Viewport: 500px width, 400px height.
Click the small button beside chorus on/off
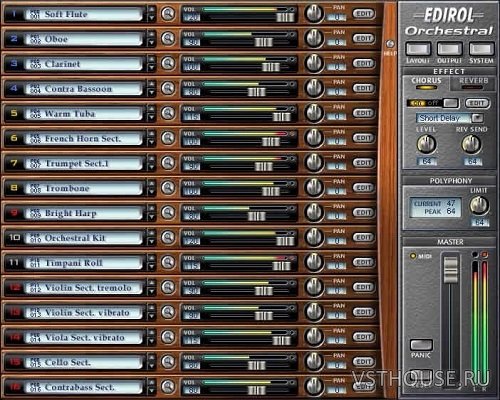451,103
